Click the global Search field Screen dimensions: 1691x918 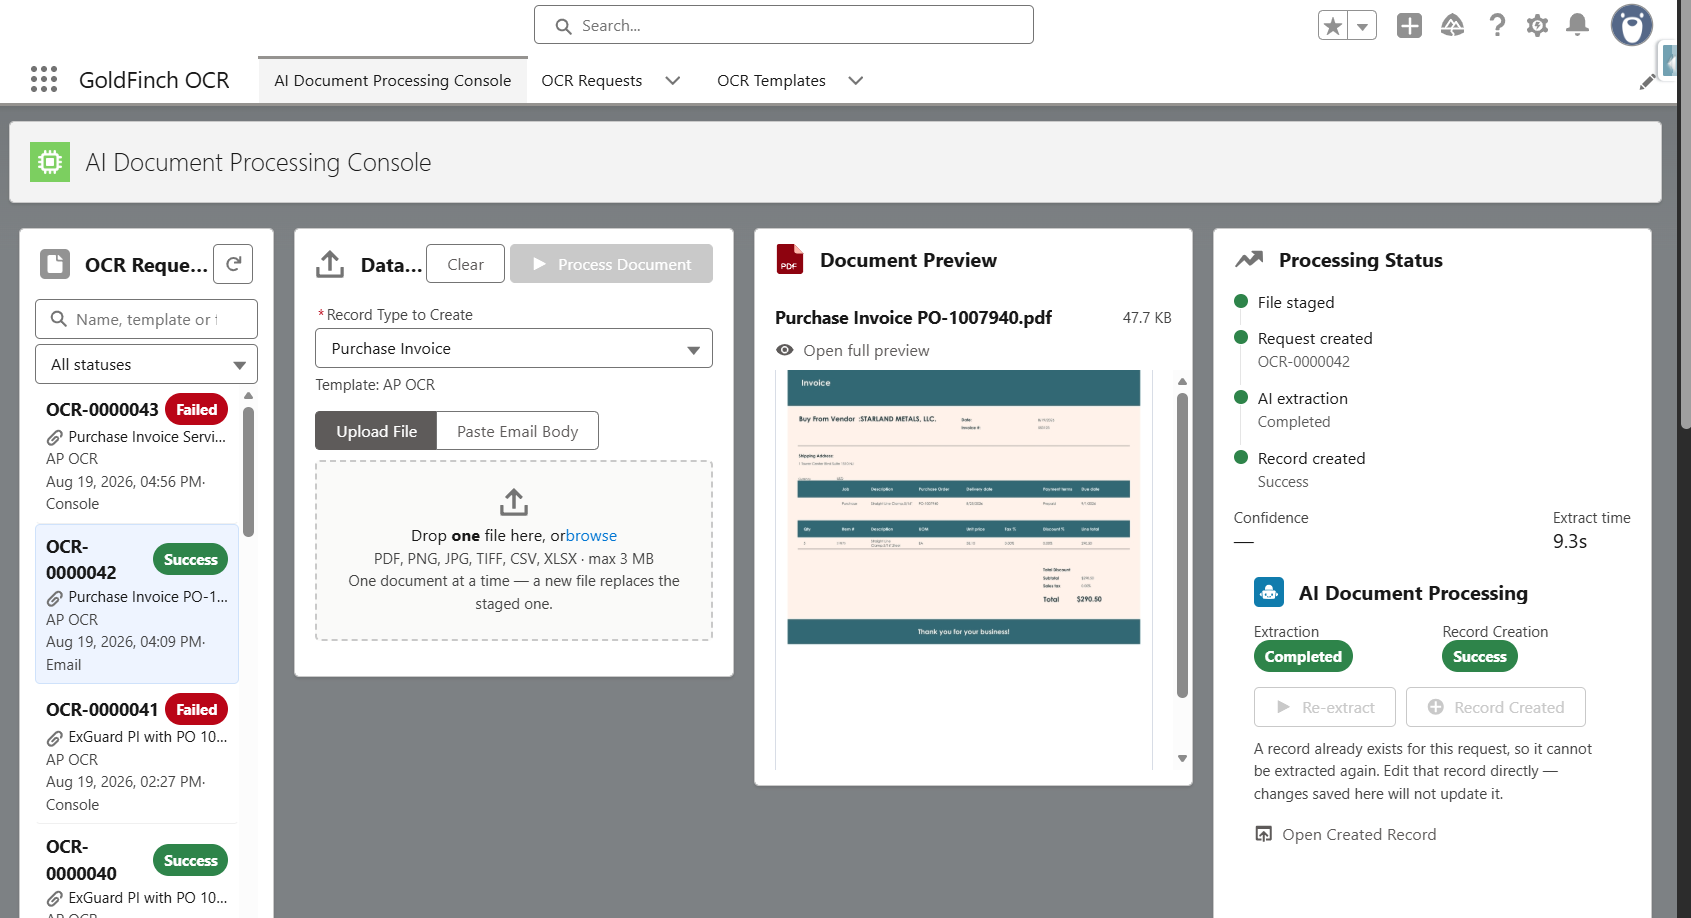click(784, 25)
